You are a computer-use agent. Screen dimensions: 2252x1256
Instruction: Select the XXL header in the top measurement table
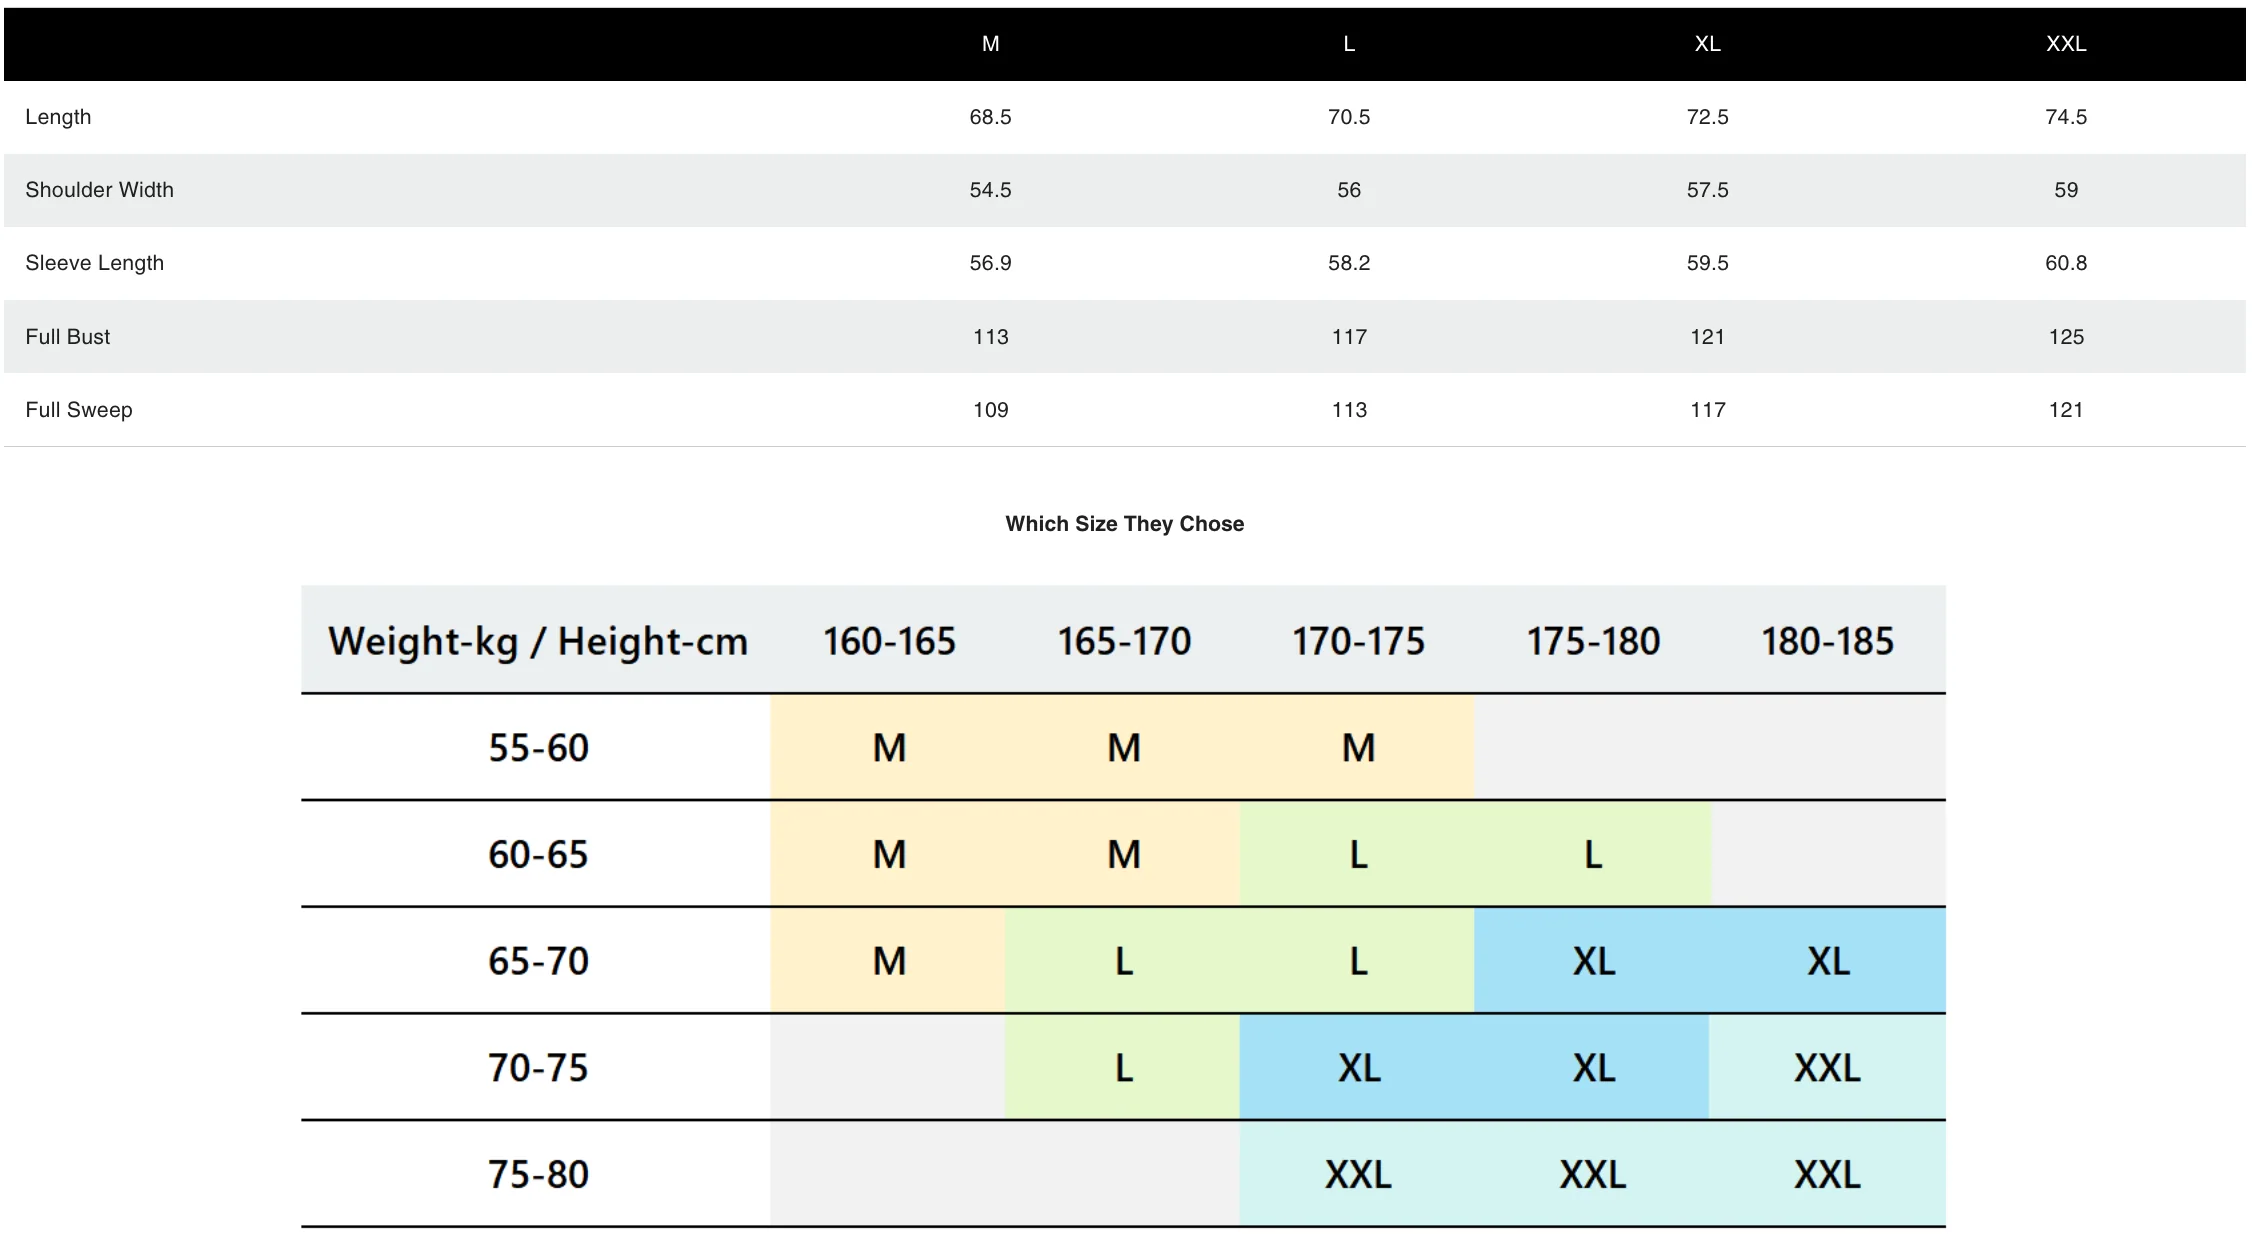pos(2065,44)
